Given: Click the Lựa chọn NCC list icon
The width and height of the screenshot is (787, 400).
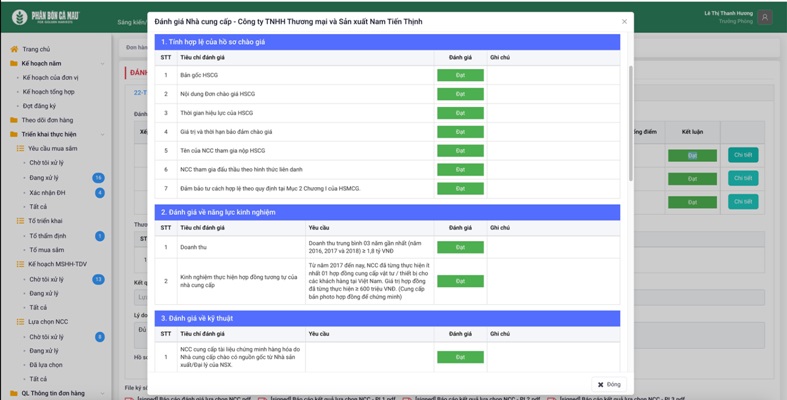Looking at the screenshot, I should pos(20,322).
